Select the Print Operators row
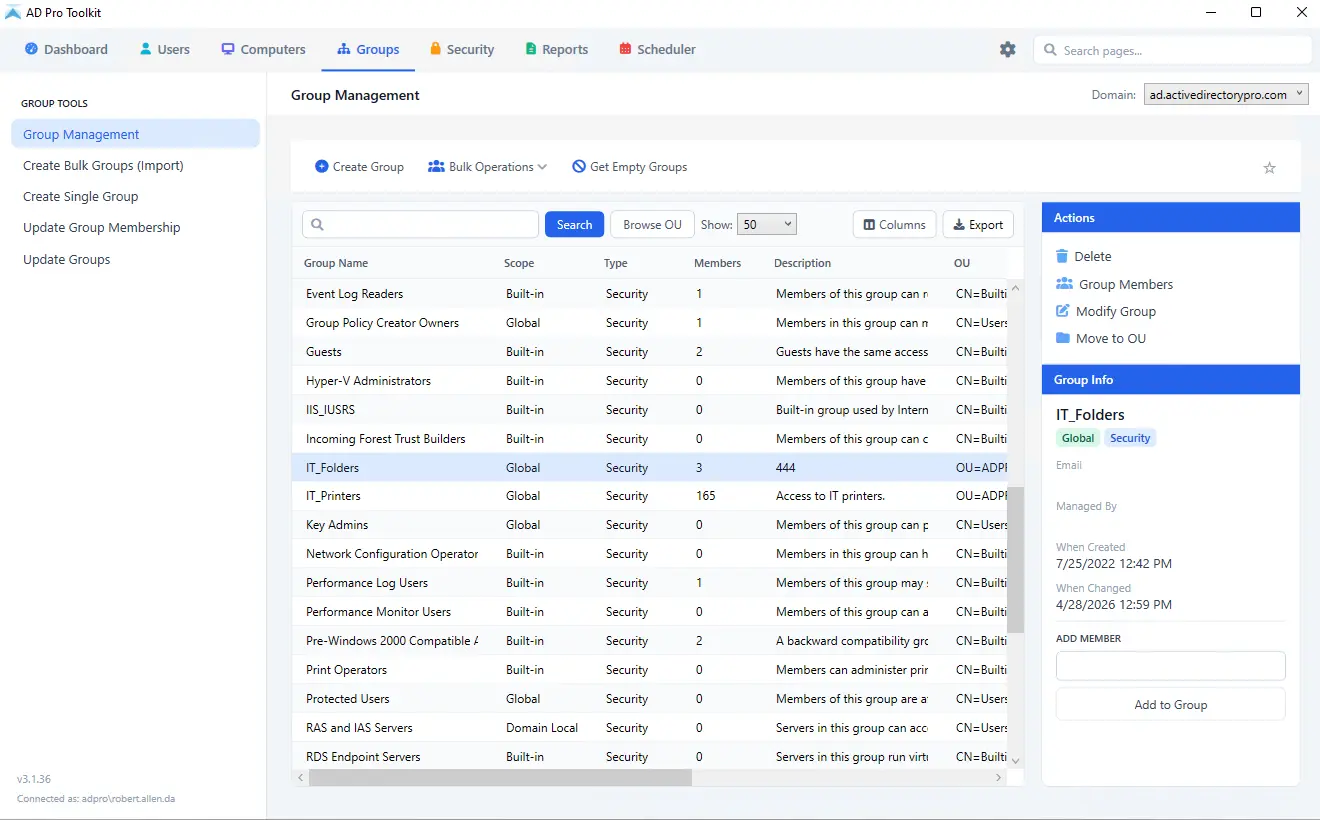 (x=650, y=670)
